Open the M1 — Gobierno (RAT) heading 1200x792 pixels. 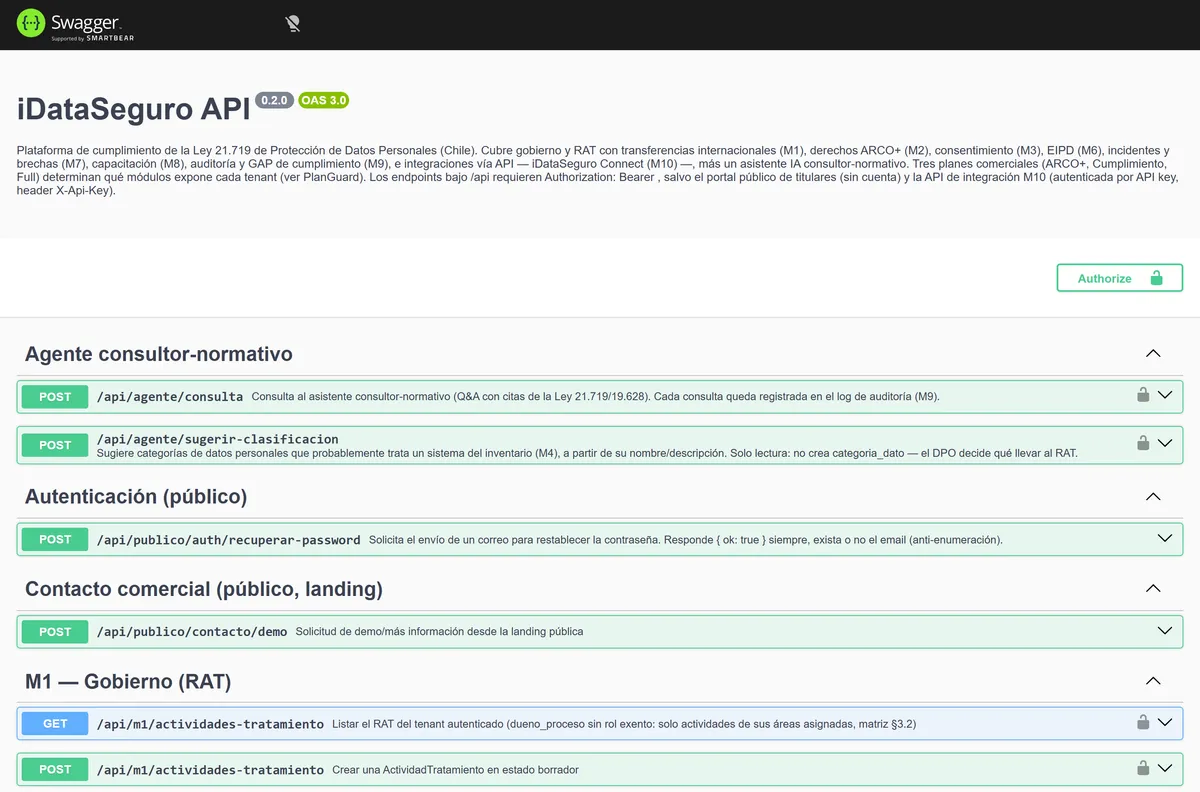pos(128,682)
